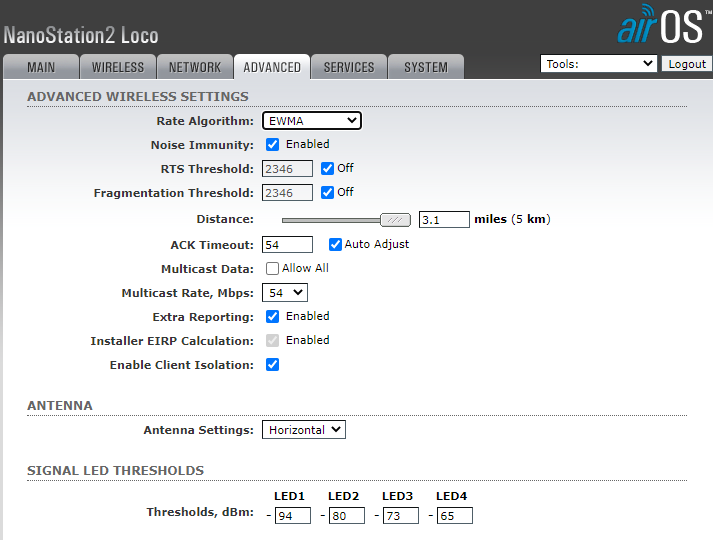713x540 pixels.
Task: Switch to the SYSTEM tab
Action: 426,67
